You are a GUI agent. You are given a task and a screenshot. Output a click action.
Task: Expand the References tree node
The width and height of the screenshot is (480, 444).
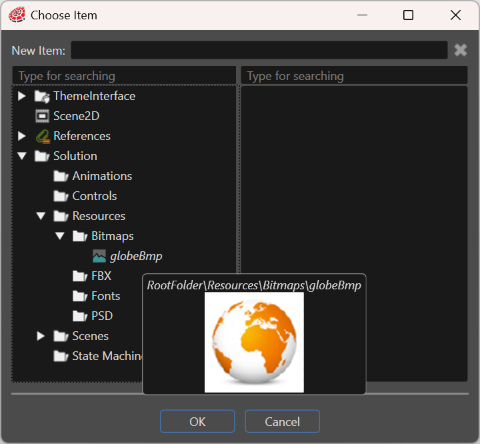(22, 136)
